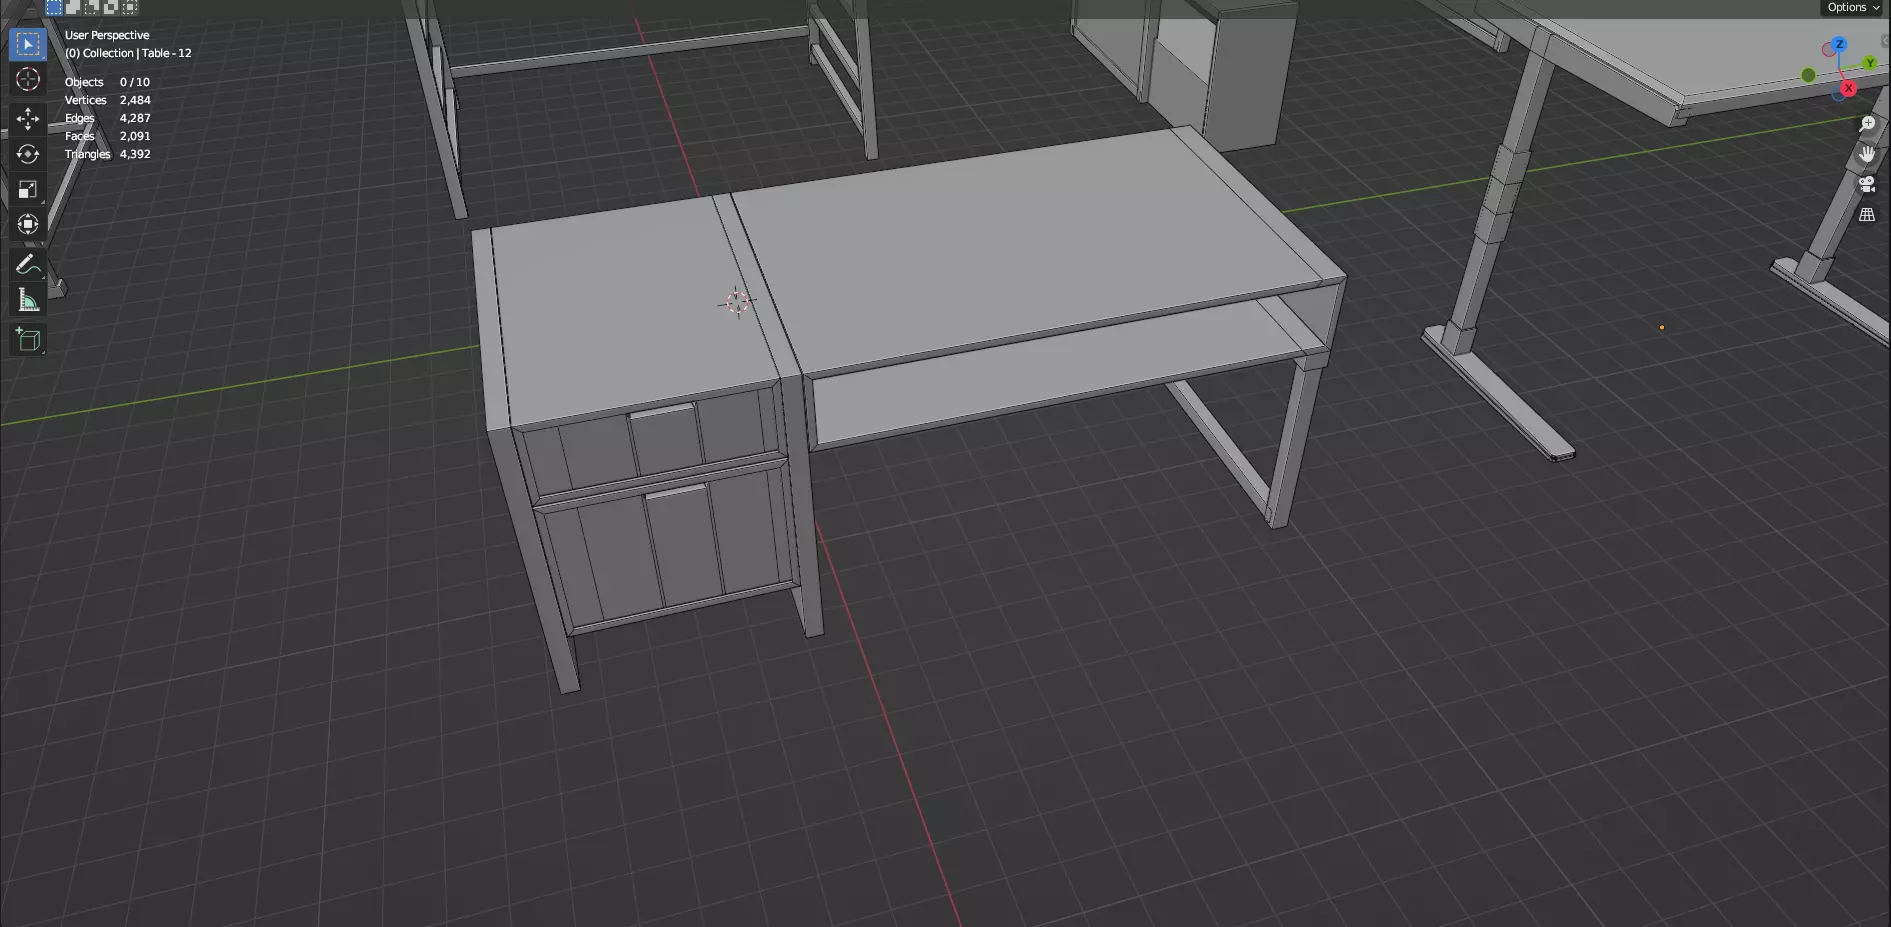Set selection mode to Invert (fourth icon)

111,7
